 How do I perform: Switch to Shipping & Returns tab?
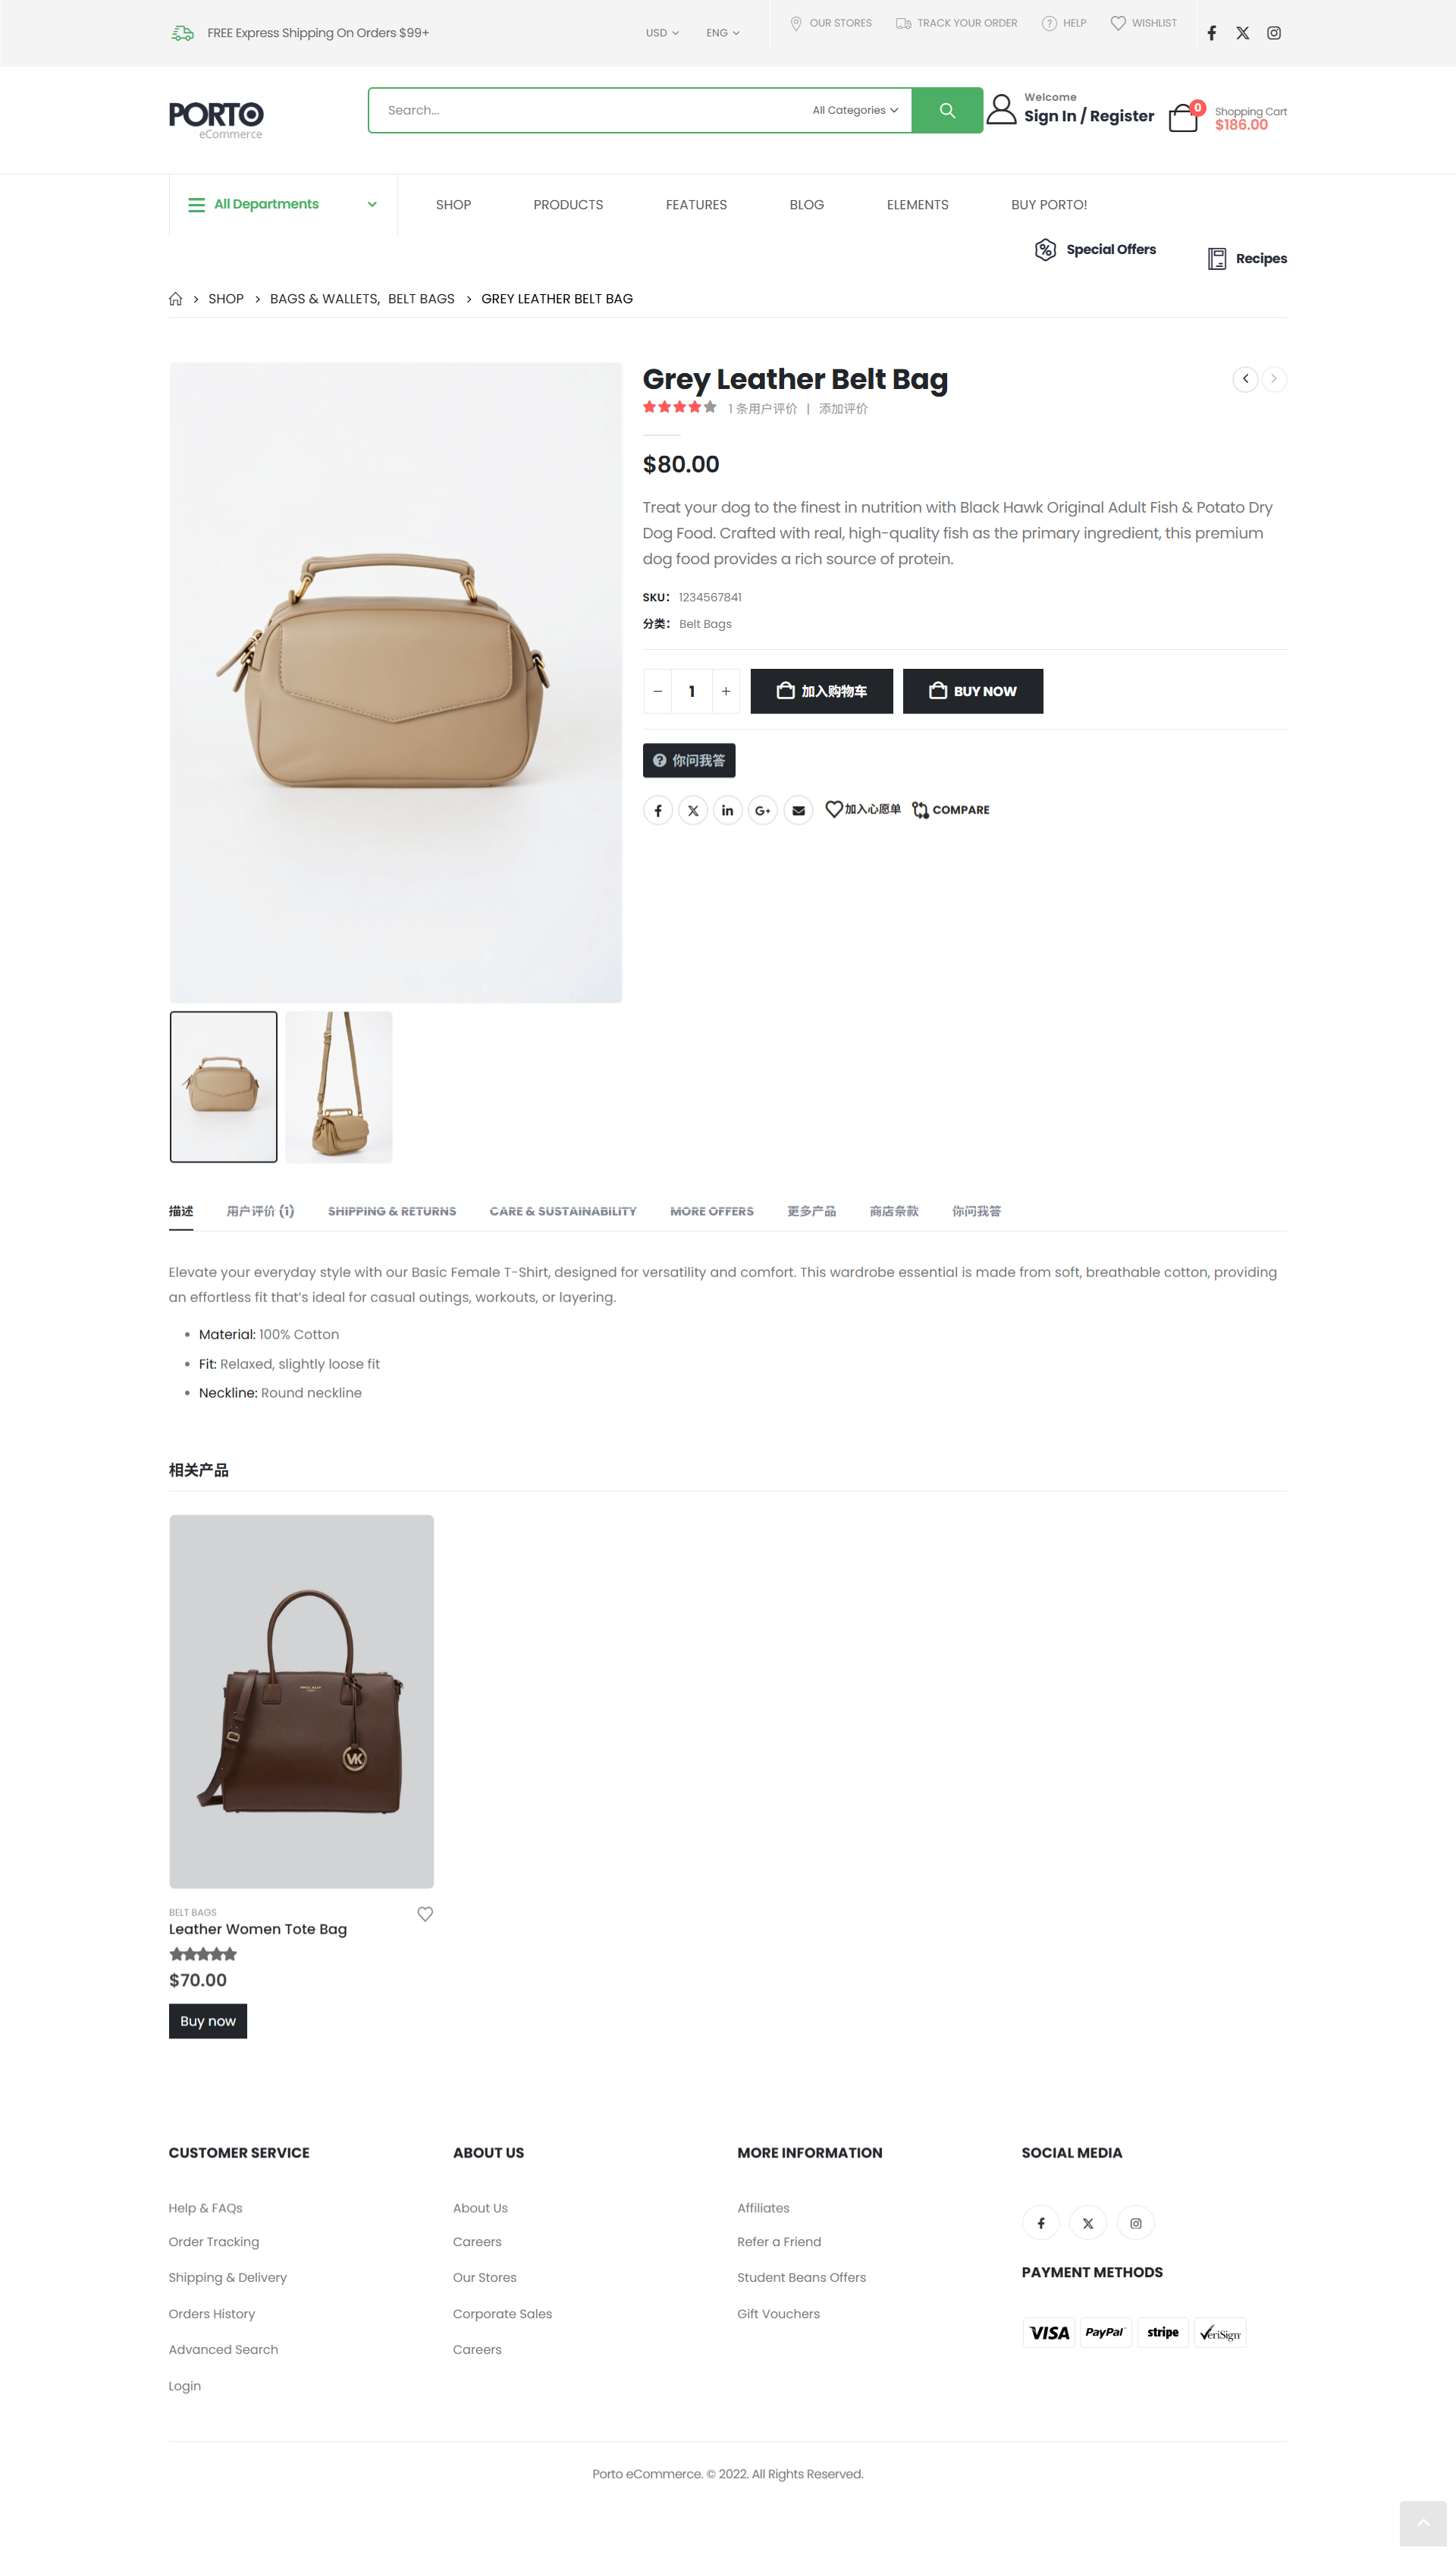tap(392, 1211)
